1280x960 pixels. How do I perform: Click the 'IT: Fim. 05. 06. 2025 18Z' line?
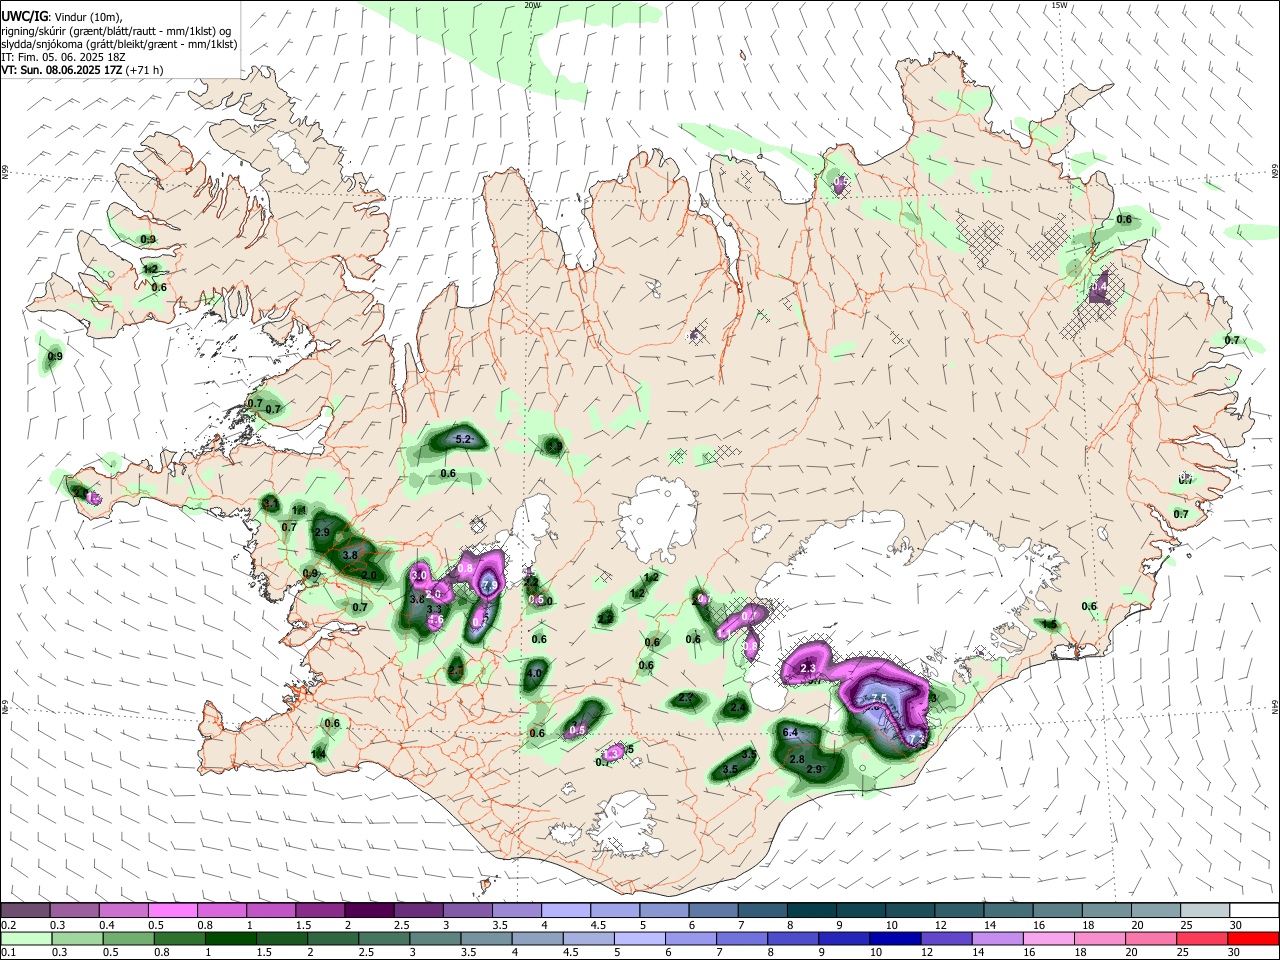63,57
